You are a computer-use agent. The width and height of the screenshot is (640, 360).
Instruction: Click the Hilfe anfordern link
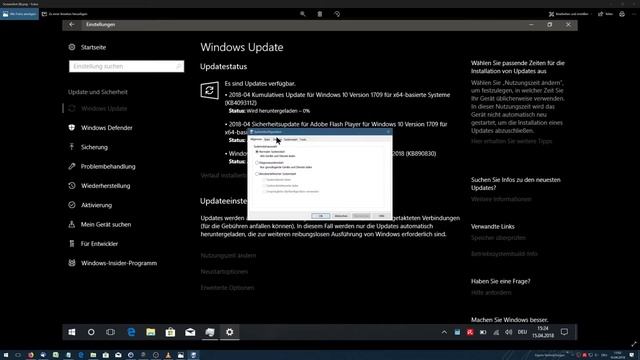pos(491,293)
